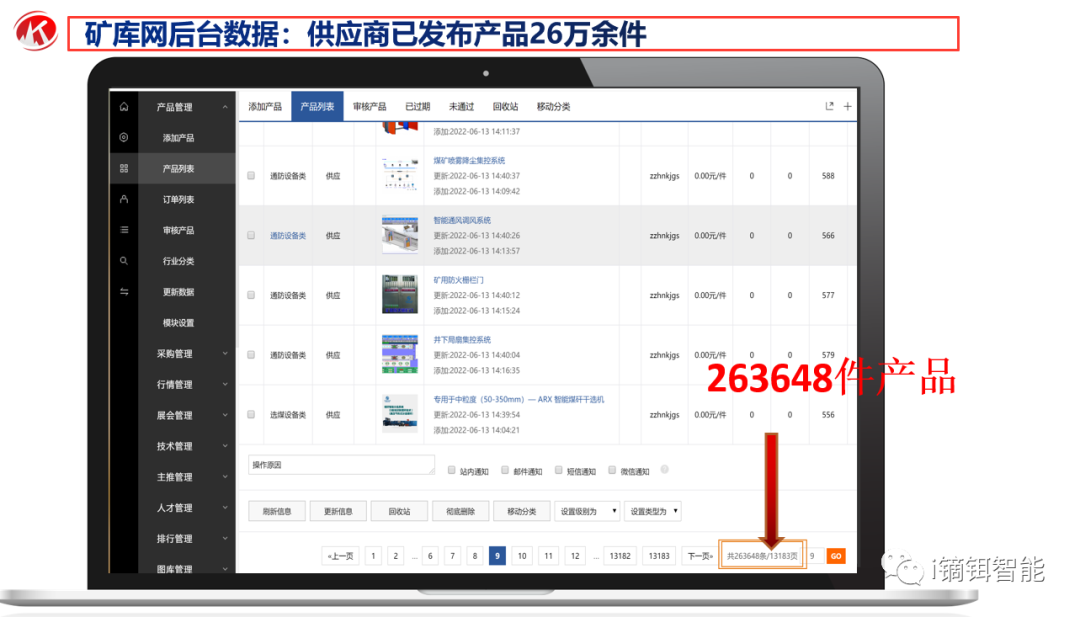The width and height of the screenshot is (1080, 617).
Task: Click the 操作原因 text field
Action: point(340,465)
